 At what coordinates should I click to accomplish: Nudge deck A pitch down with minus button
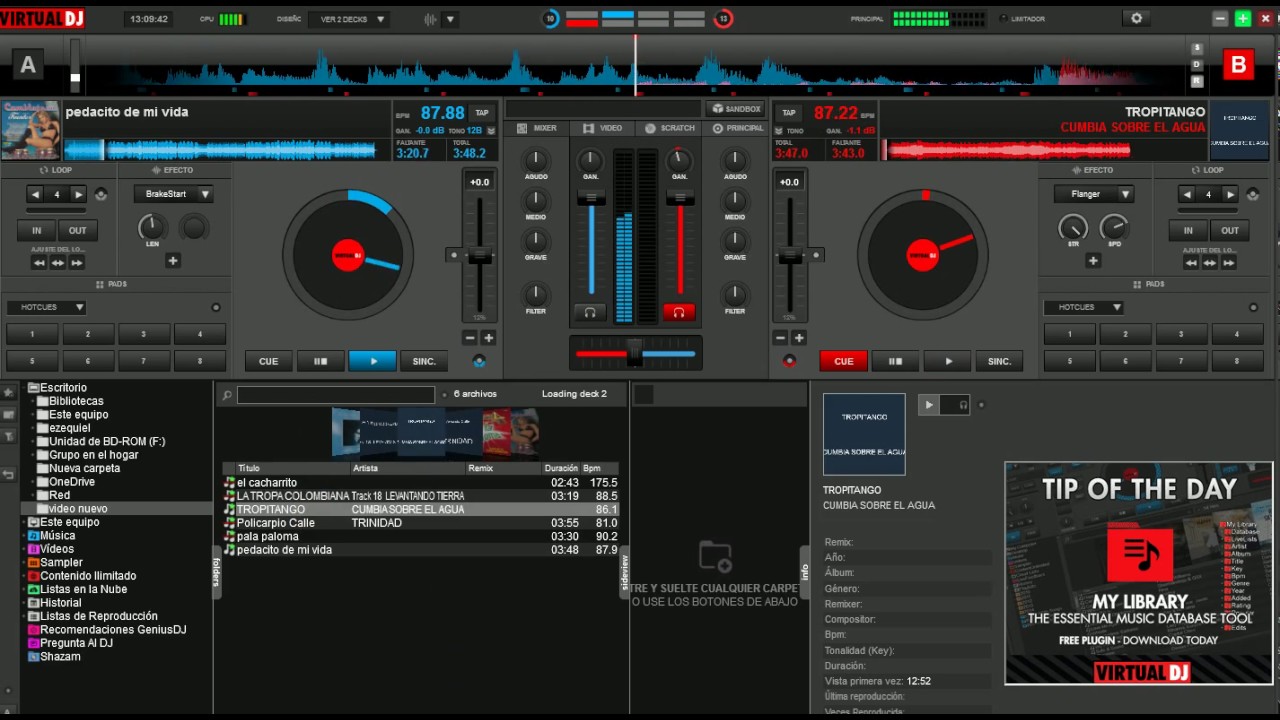pyautogui.click(x=470, y=338)
